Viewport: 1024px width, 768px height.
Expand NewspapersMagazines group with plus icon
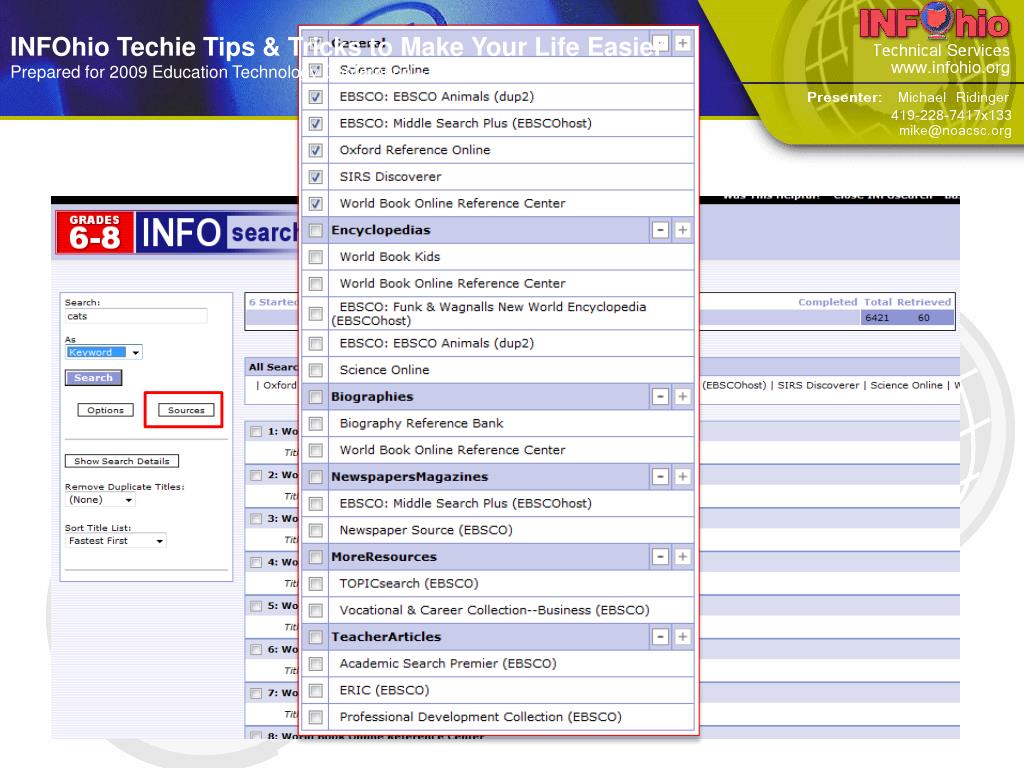682,477
